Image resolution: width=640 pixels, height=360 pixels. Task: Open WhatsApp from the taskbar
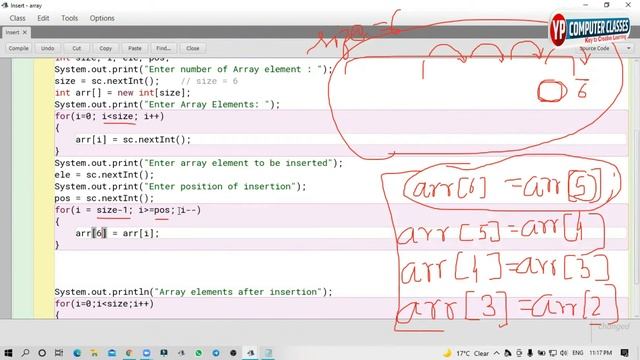tap(198, 353)
